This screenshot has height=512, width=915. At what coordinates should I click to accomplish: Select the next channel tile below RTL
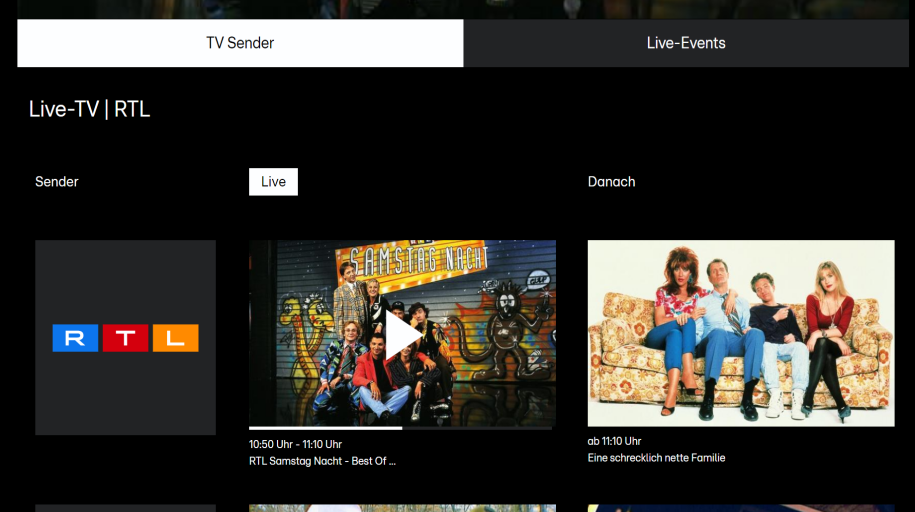click(x=125, y=508)
